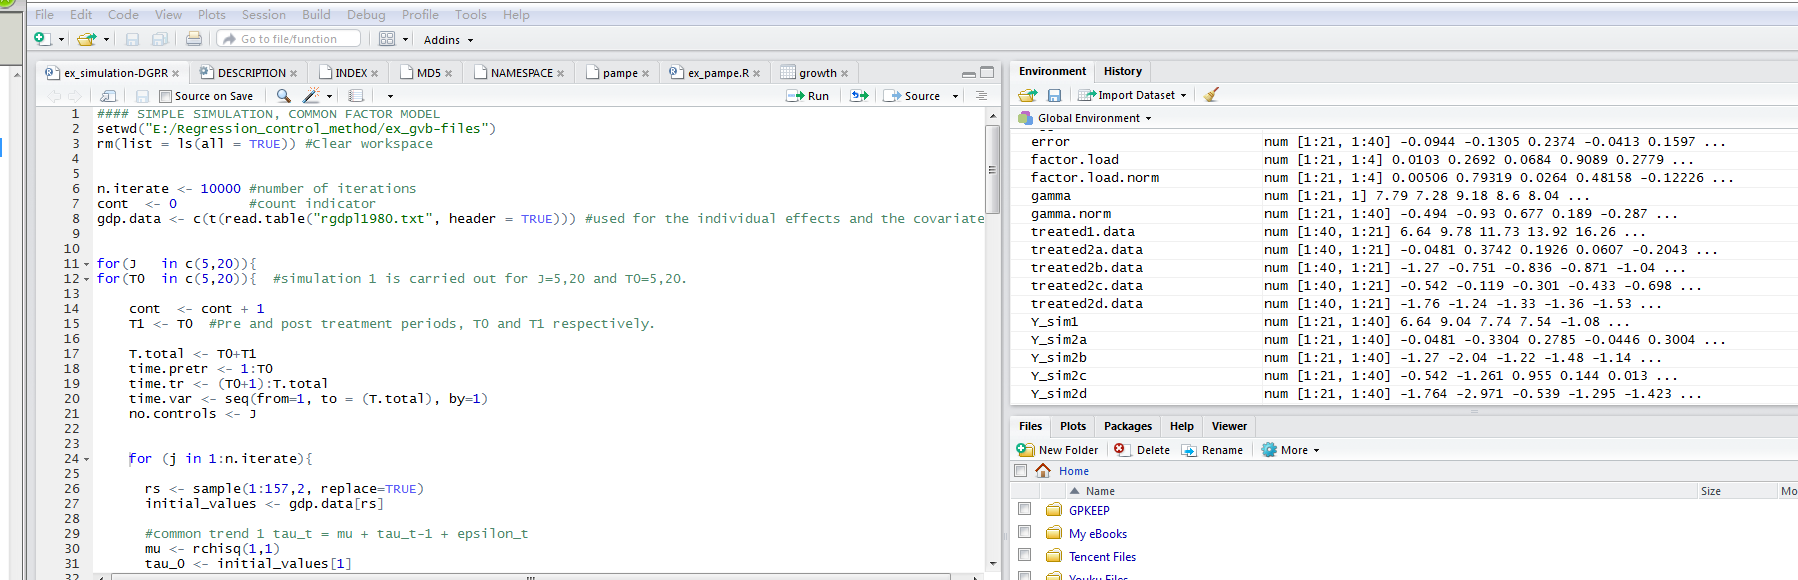Open the Packages tab
The image size is (1798, 580).
(1127, 426)
